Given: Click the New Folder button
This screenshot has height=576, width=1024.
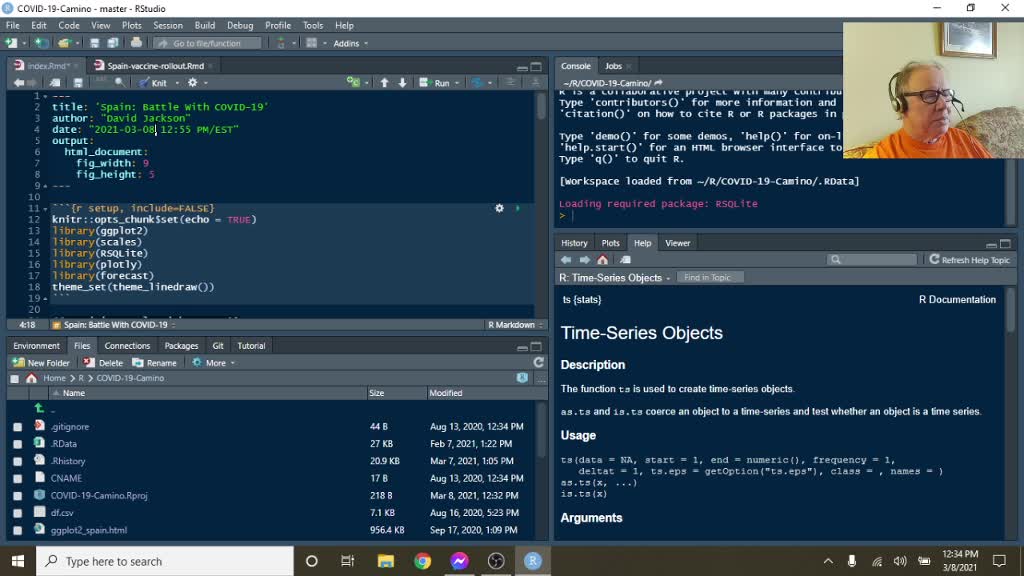Looking at the screenshot, I should [x=41, y=362].
